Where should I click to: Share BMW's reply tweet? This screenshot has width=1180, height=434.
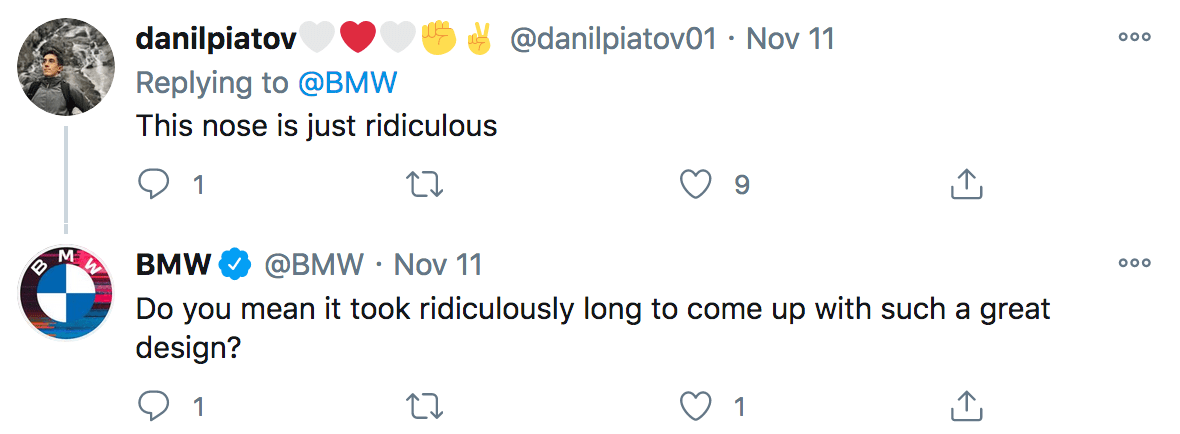[964, 406]
